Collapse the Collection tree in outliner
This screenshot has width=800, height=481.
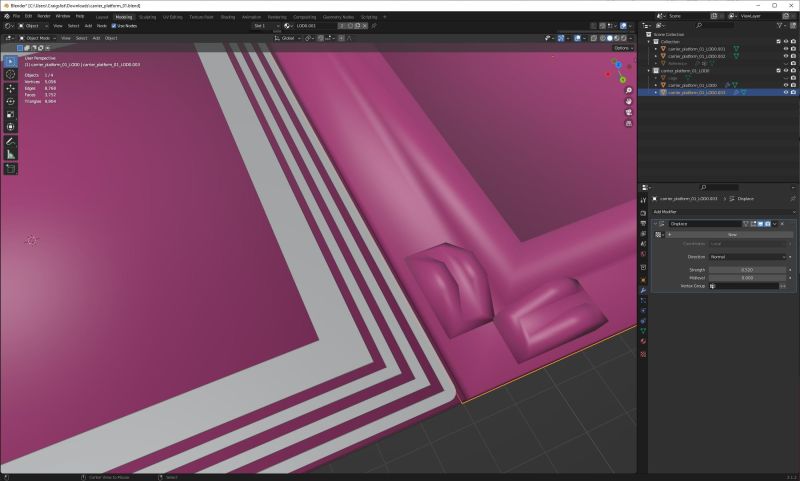(x=649, y=42)
